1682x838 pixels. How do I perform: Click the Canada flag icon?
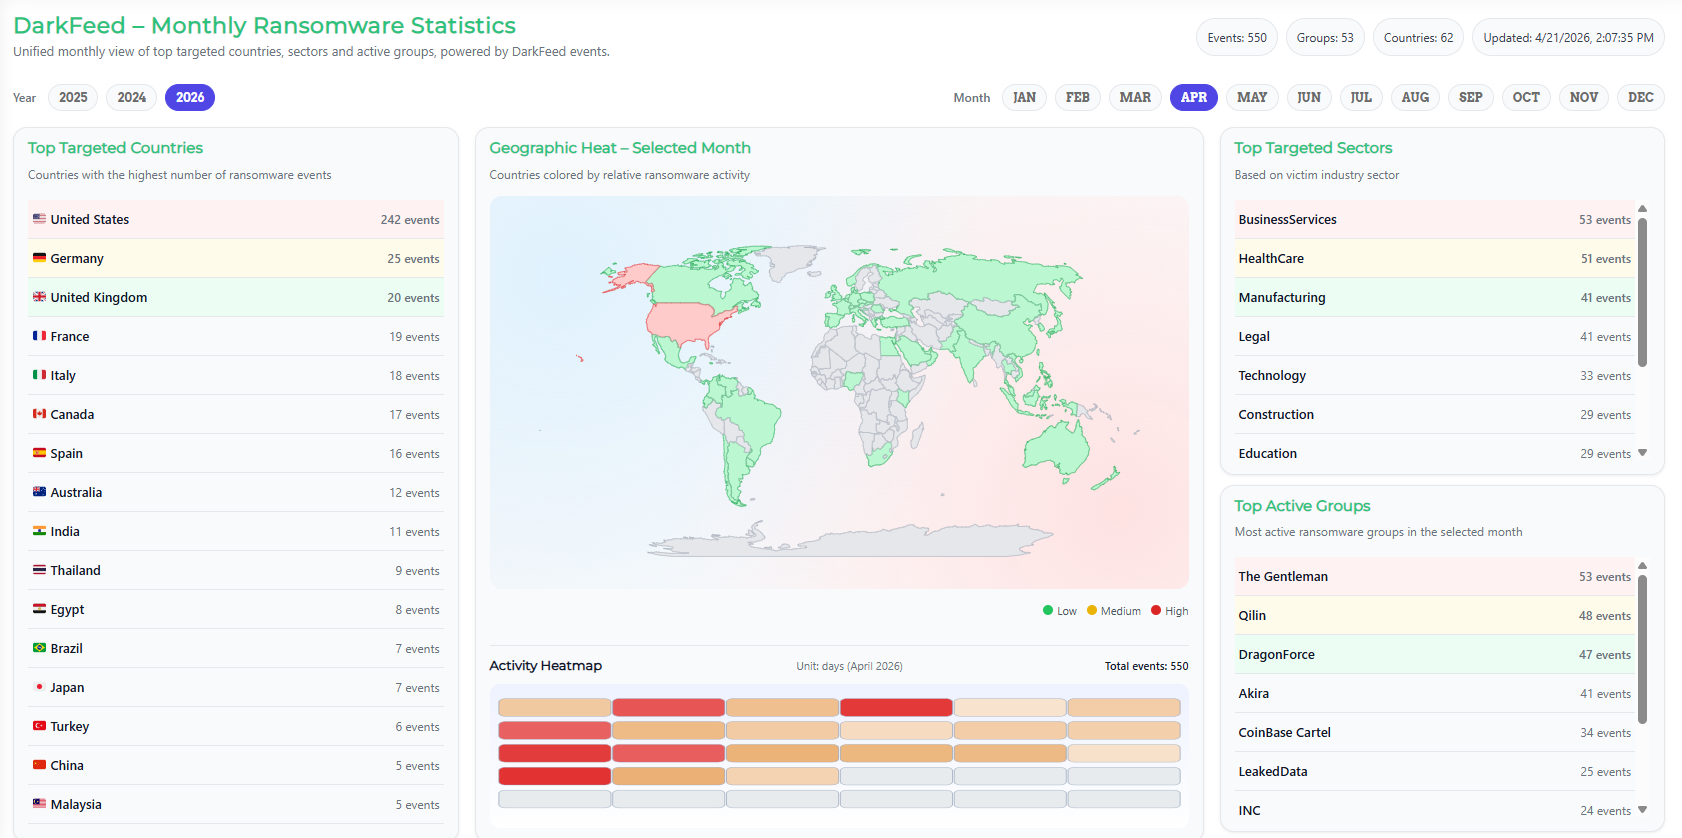[39, 414]
